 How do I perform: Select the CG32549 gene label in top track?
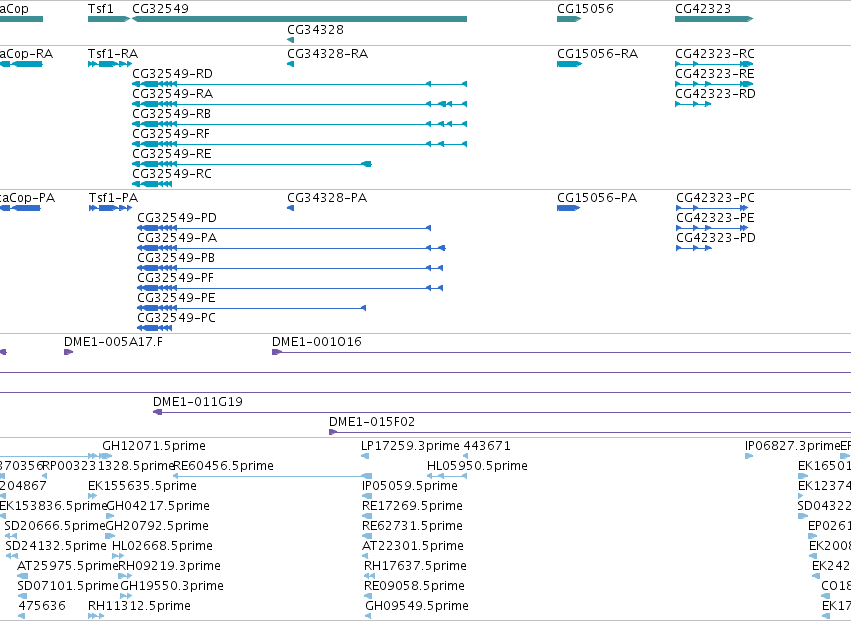[x=161, y=9]
